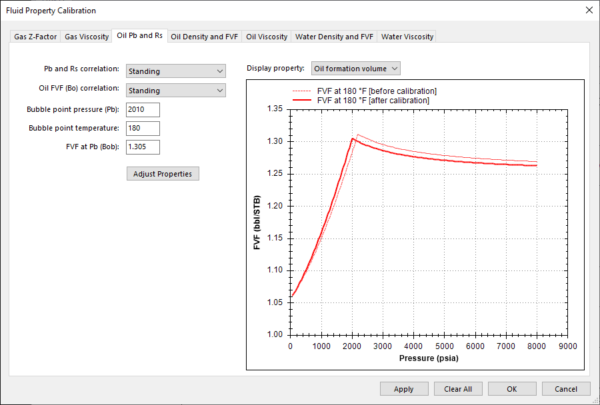600x405 pixels.
Task: Click the Apply button
Action: tap(404, 388)
